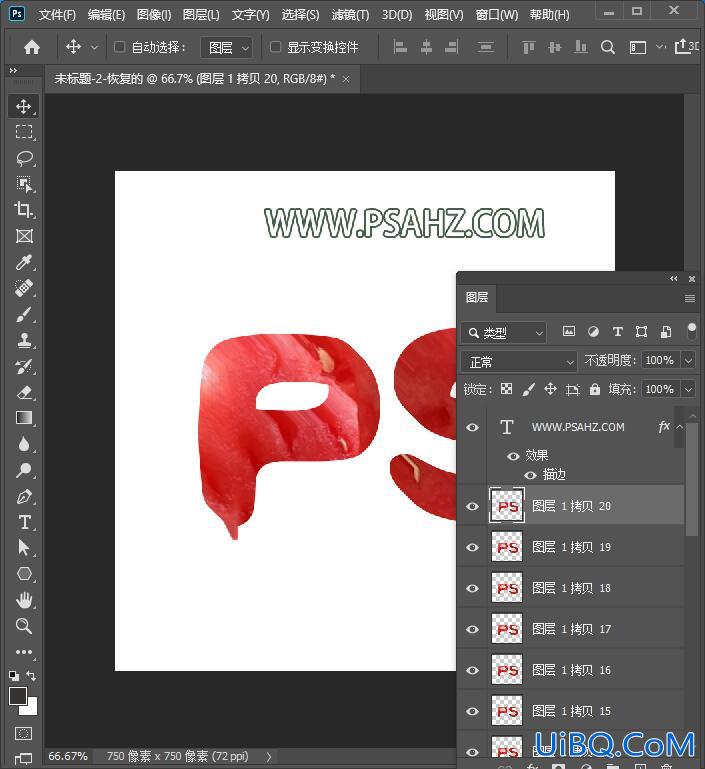Toggle layer filtering on/off switch
This screenshot has height=769, width=705.
click(x=691, y=332)
